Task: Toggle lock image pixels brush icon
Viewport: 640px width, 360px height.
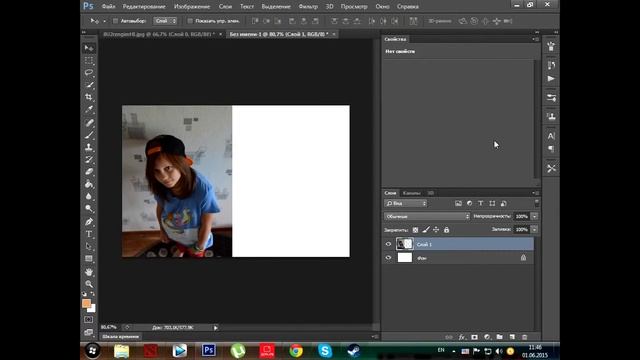Action: point(426,230)
